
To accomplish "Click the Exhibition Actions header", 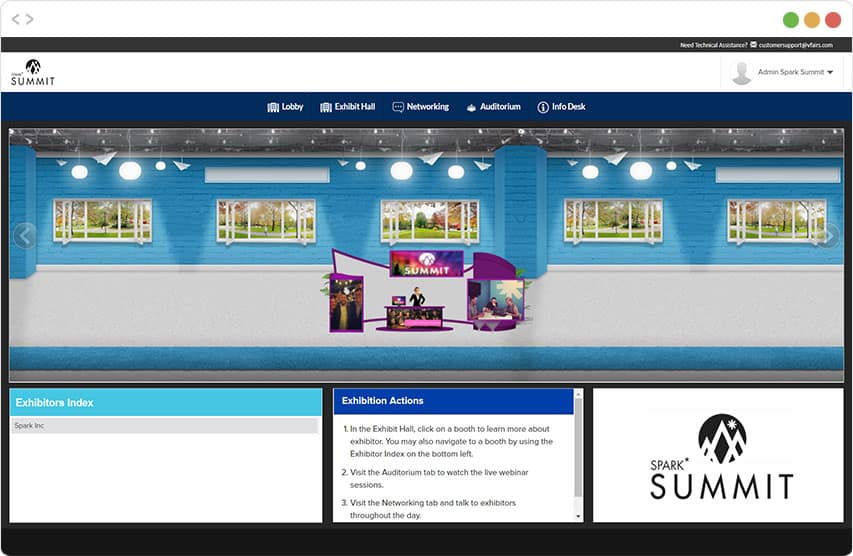I will pyautogui.click(x=453, y=401).
